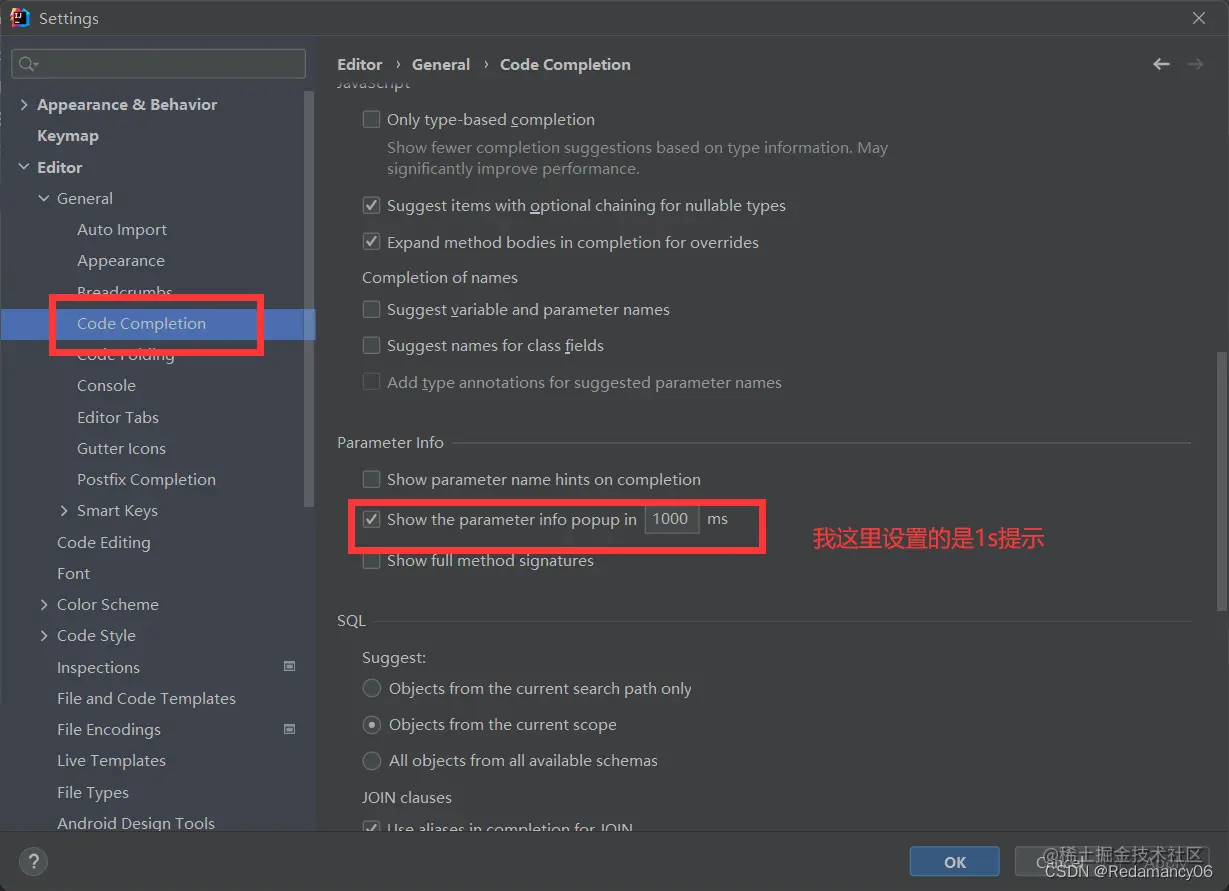Click the JOIN clauses label
This screenshot has height=891, width=1229.
[x=407, y=797]
